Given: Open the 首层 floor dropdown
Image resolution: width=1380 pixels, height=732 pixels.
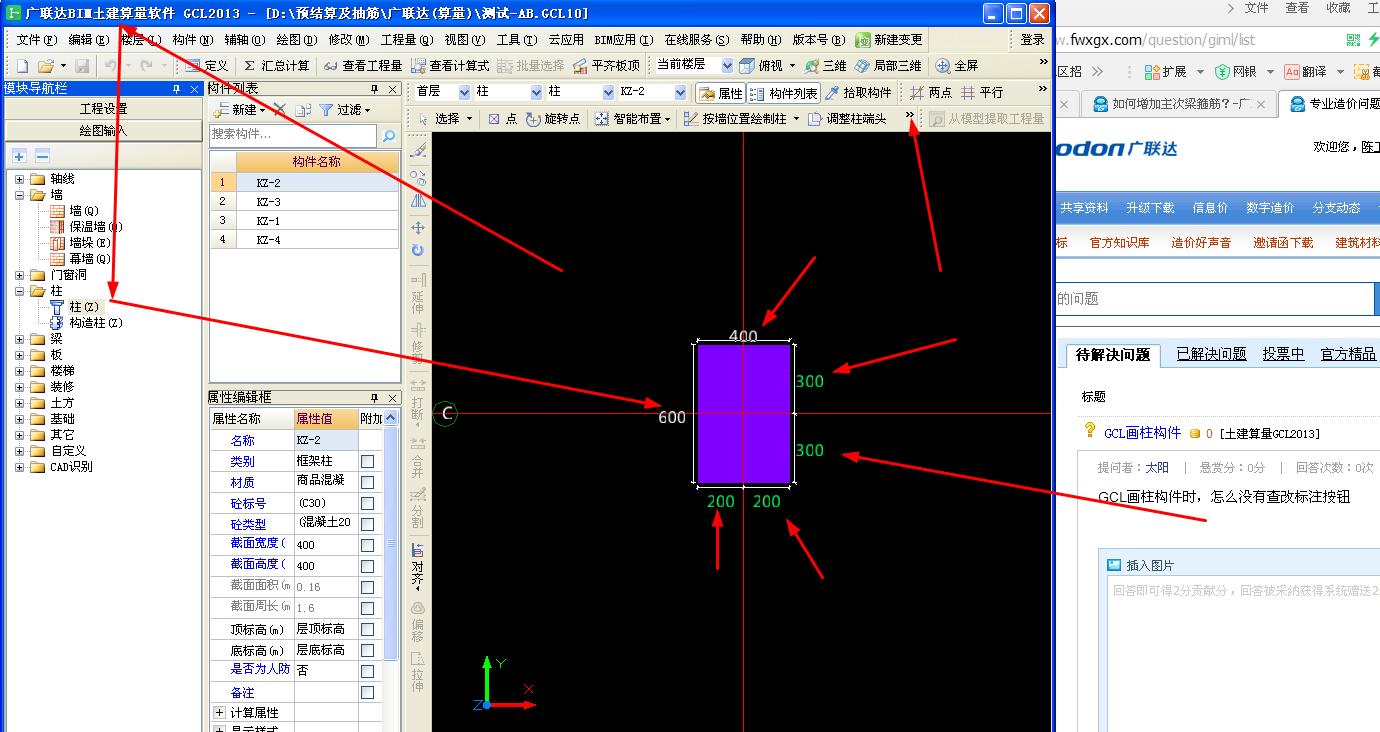Looking at the screenshot, I should [464, 92].
